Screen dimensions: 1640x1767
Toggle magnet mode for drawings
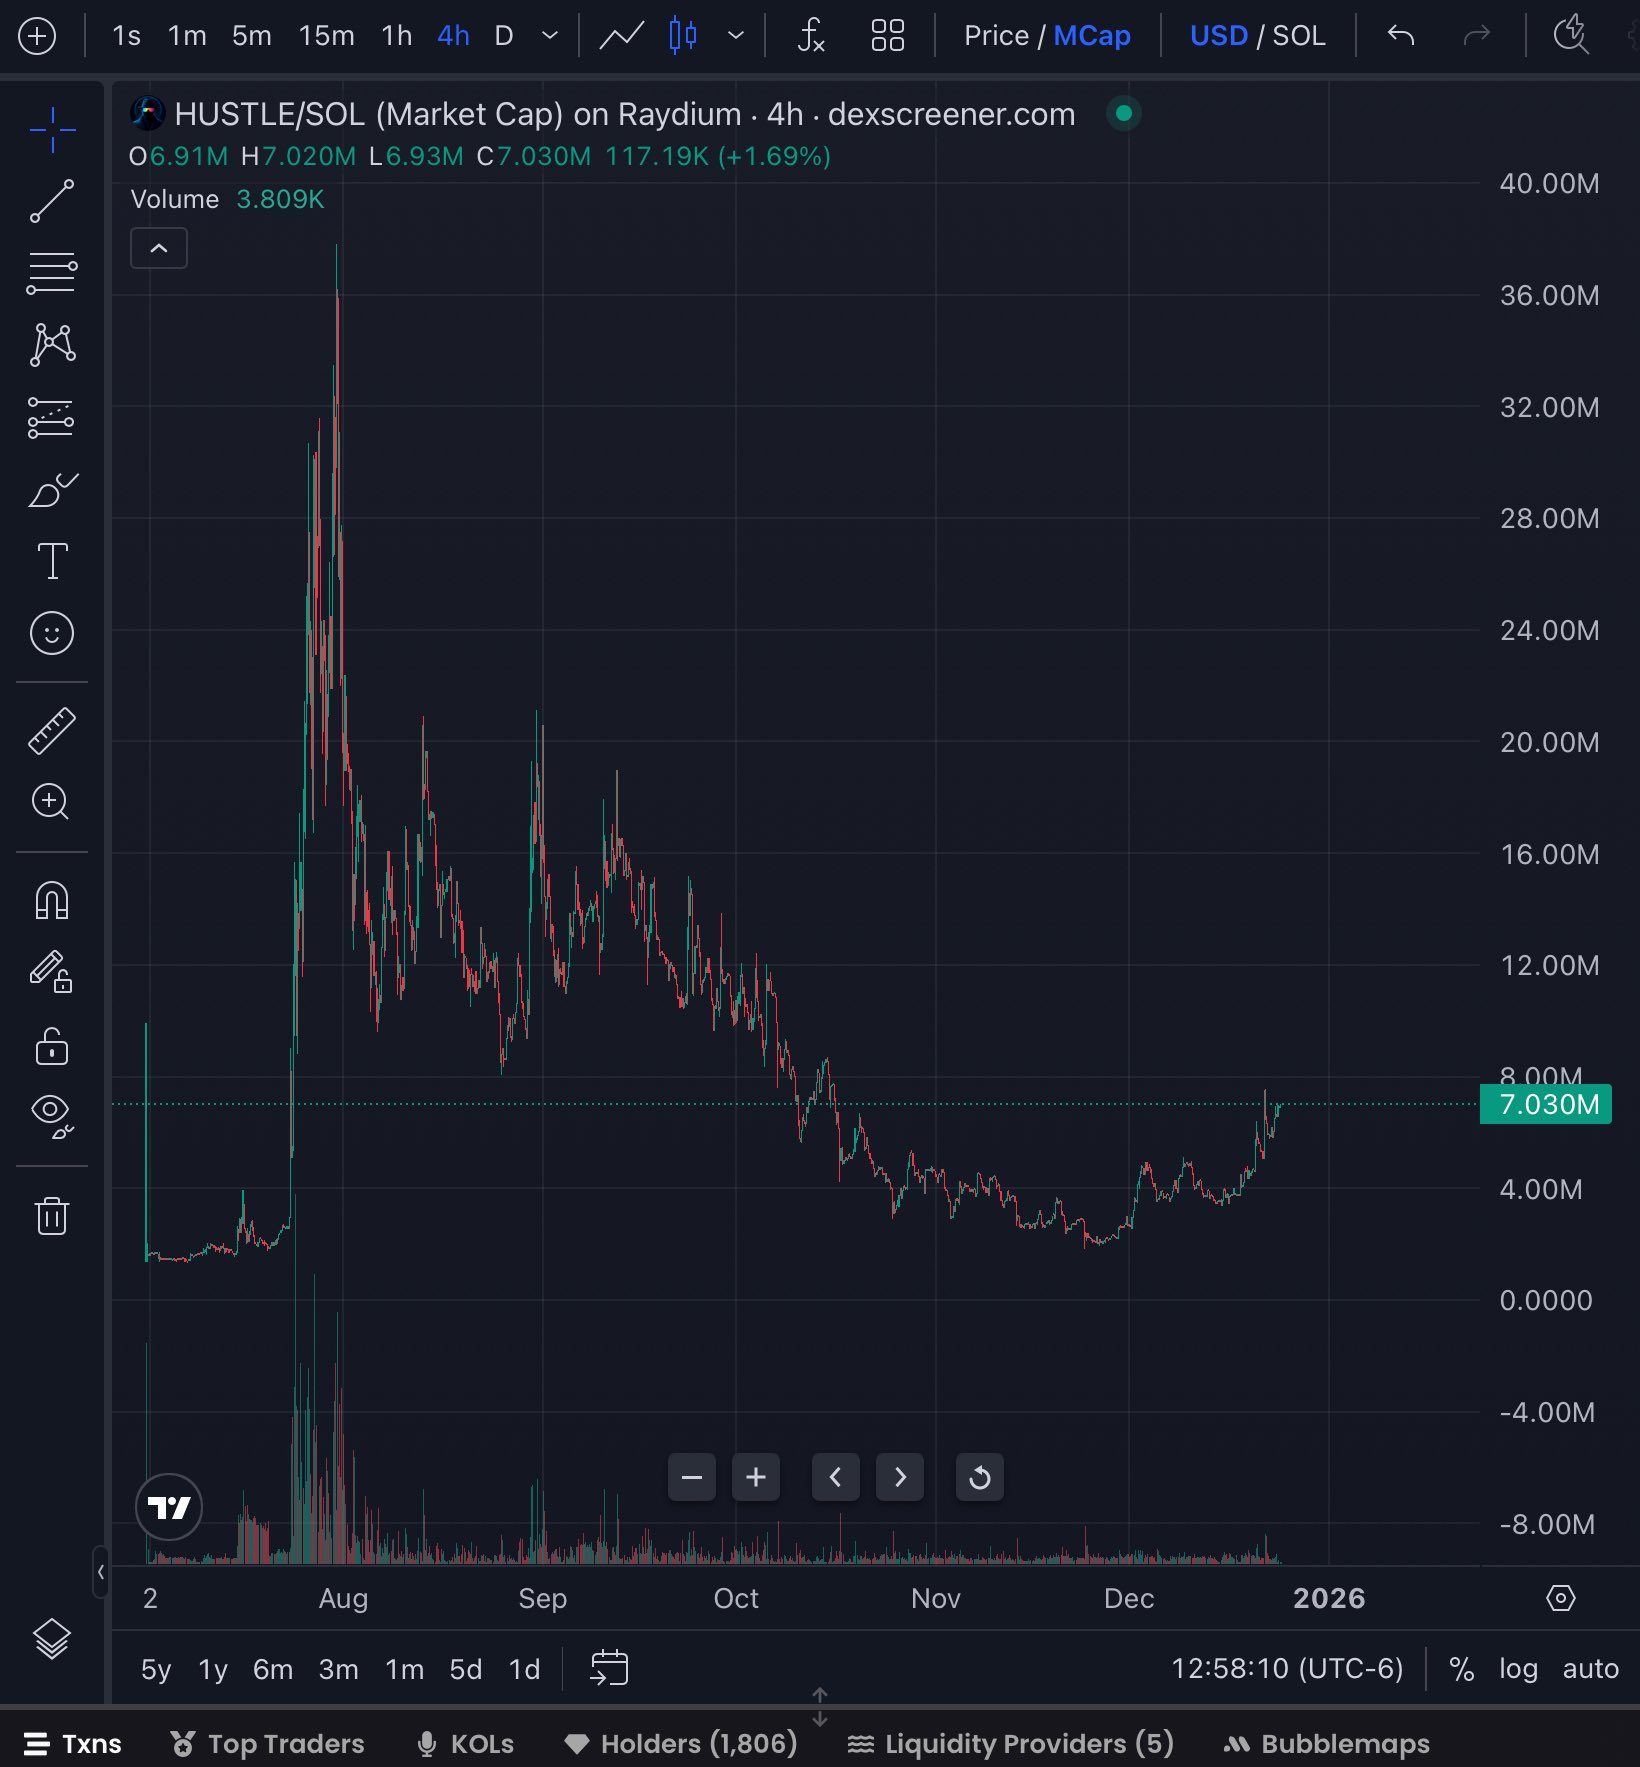pyautogui.click(x=52, y=900)
